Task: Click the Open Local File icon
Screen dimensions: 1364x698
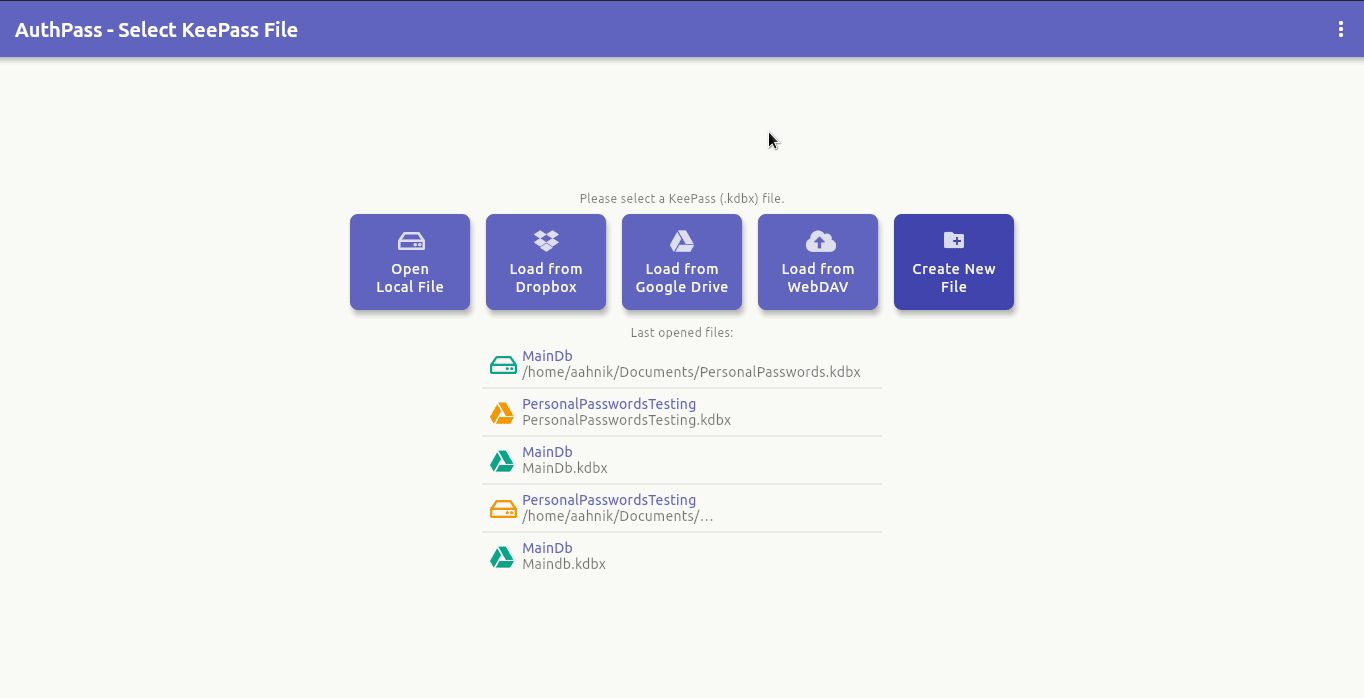Action: pos(410,240)
